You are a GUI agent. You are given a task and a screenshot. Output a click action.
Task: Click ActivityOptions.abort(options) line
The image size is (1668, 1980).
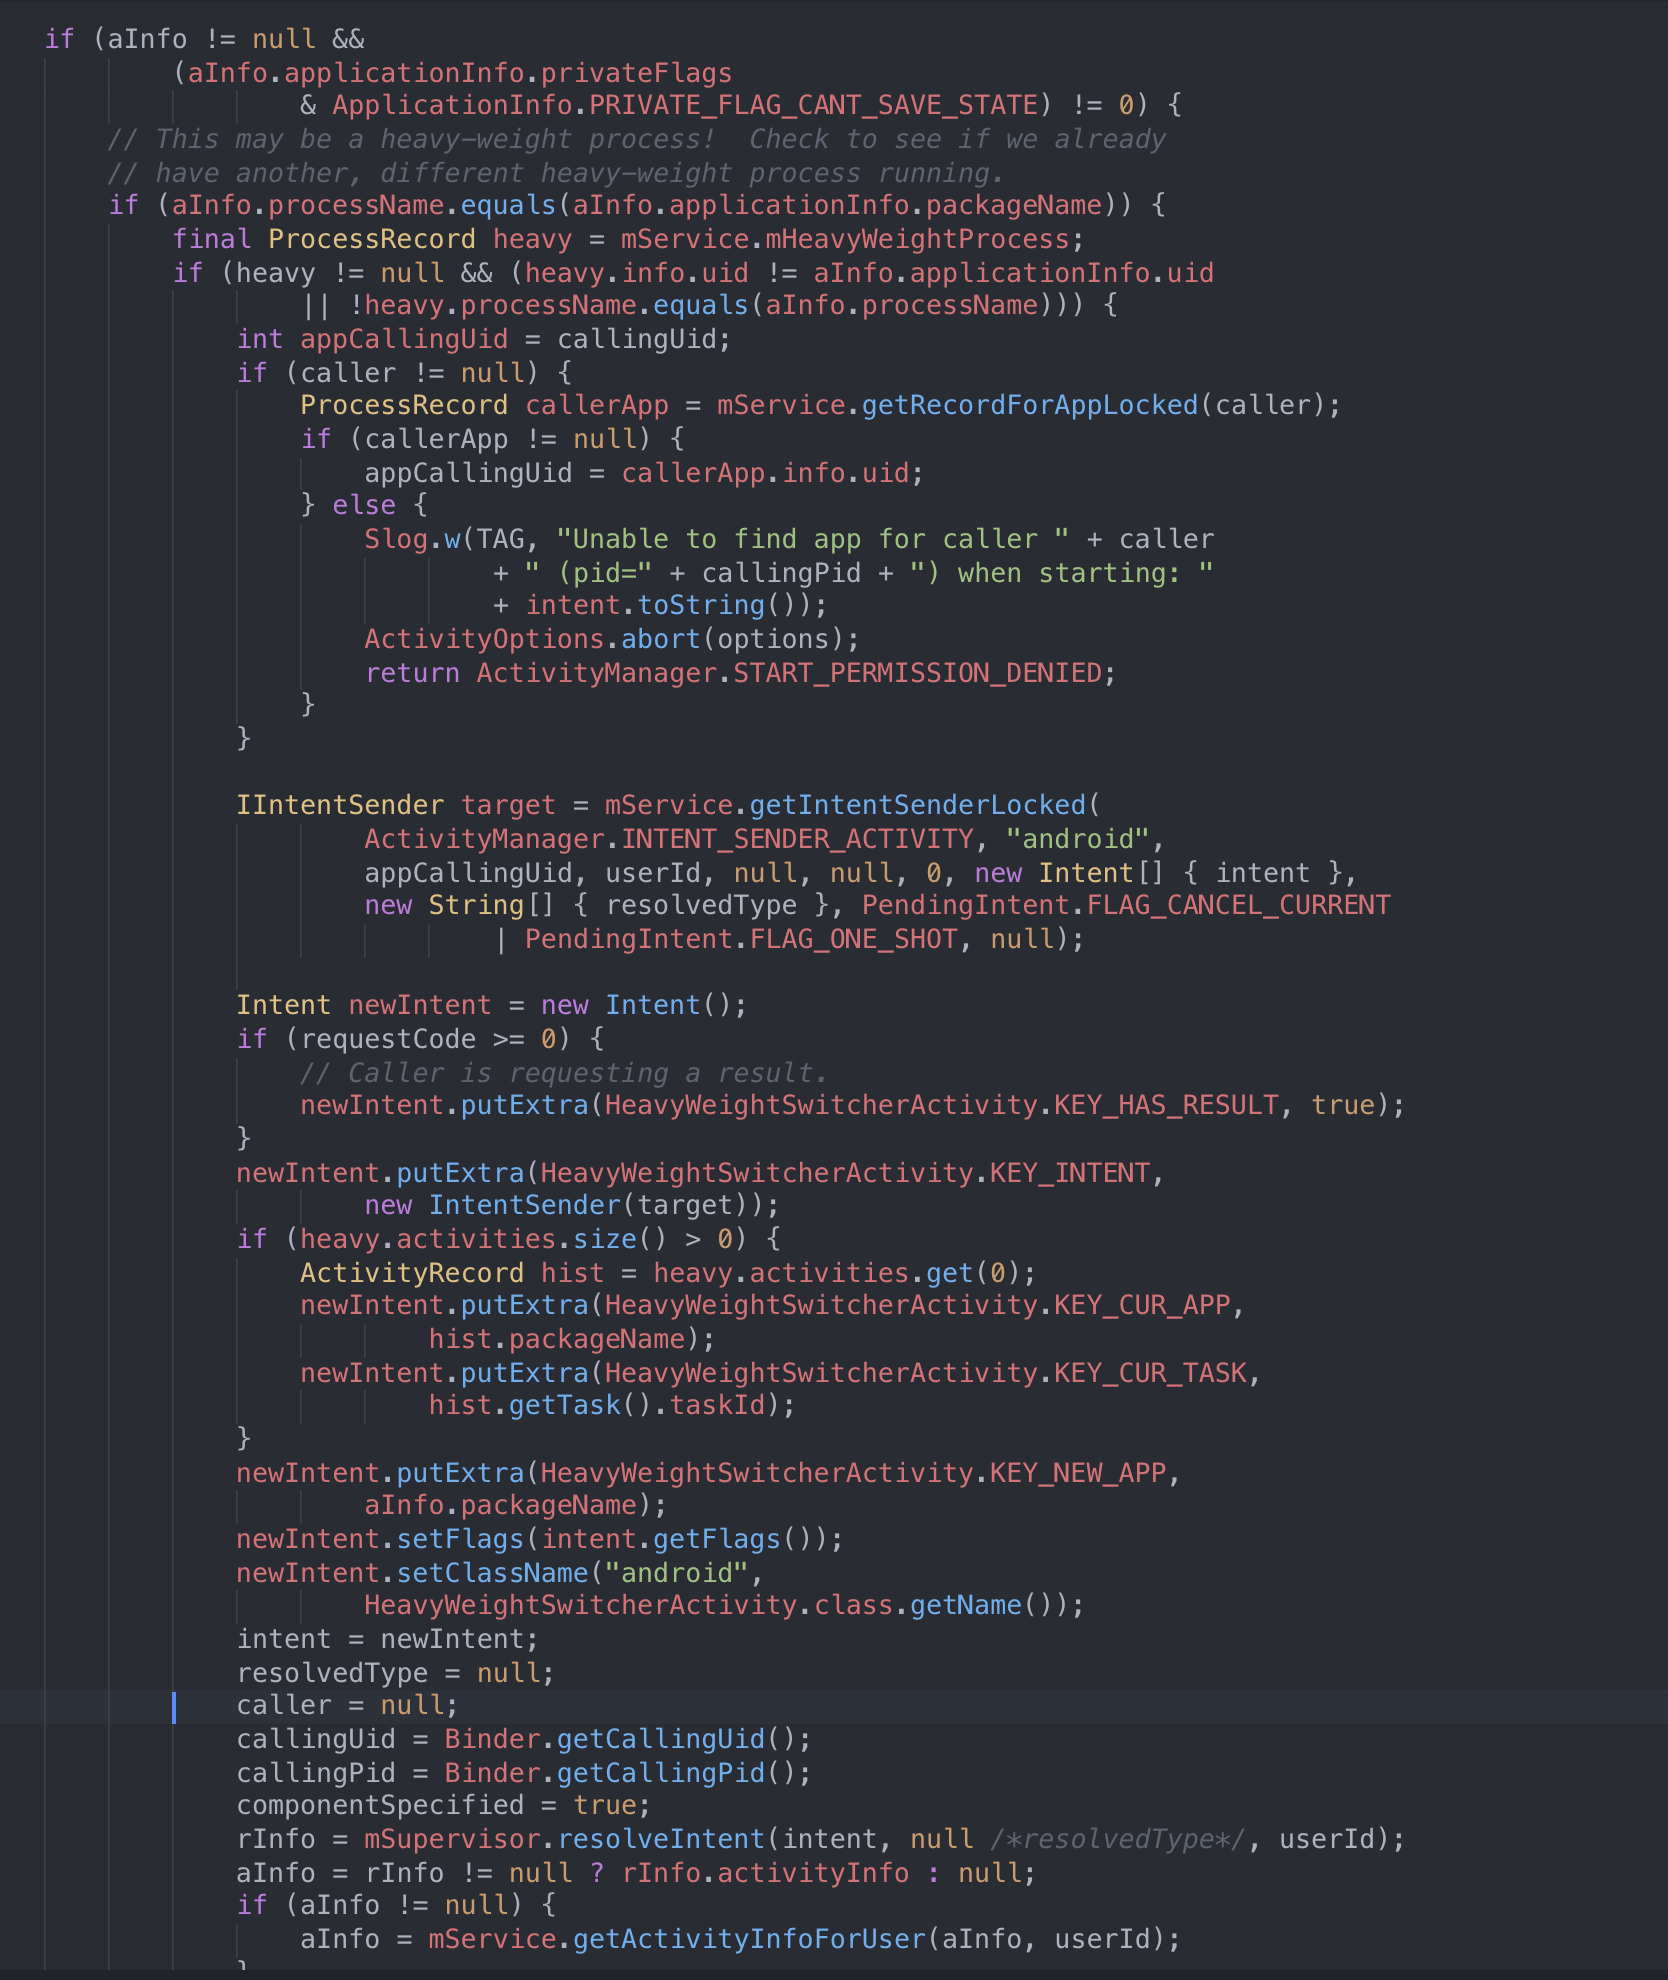pos(612,639)
